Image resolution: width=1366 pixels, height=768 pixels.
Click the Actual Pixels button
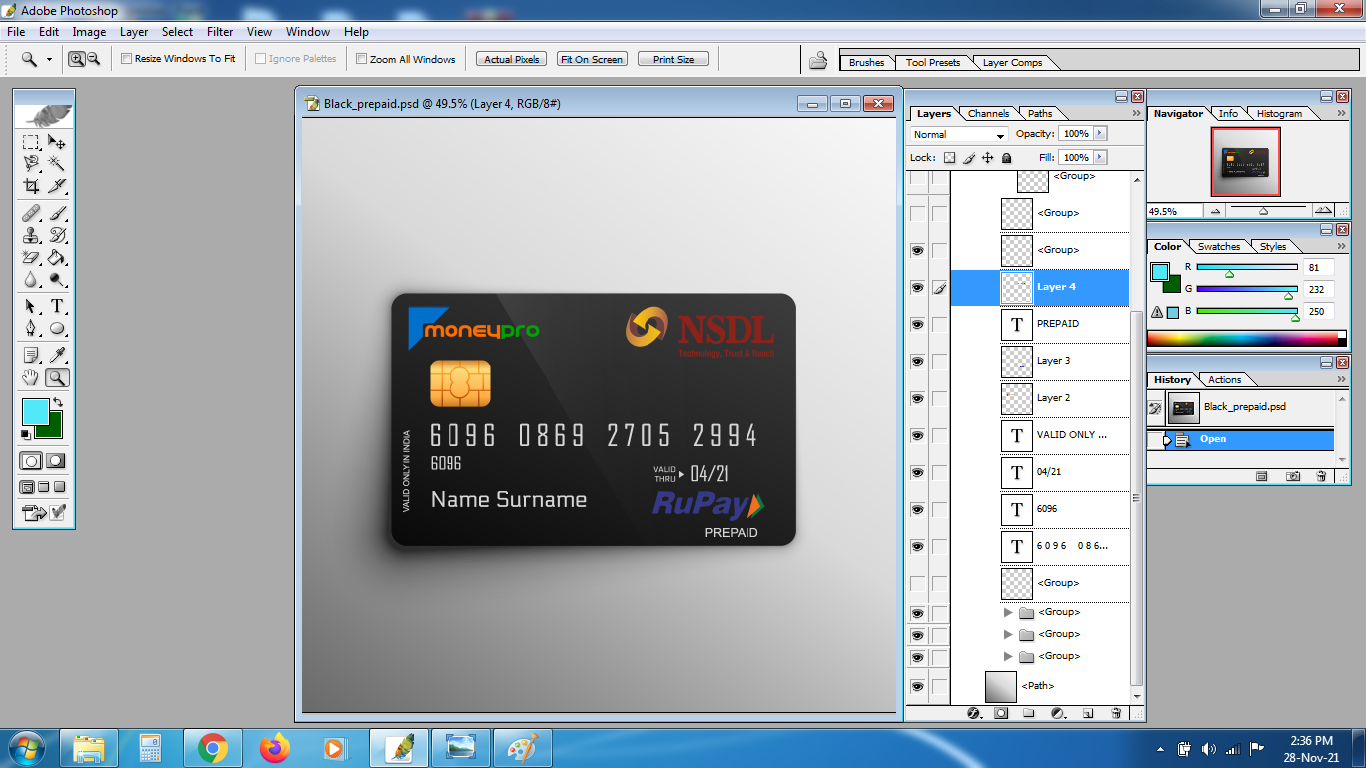click(x=512, y=60)
